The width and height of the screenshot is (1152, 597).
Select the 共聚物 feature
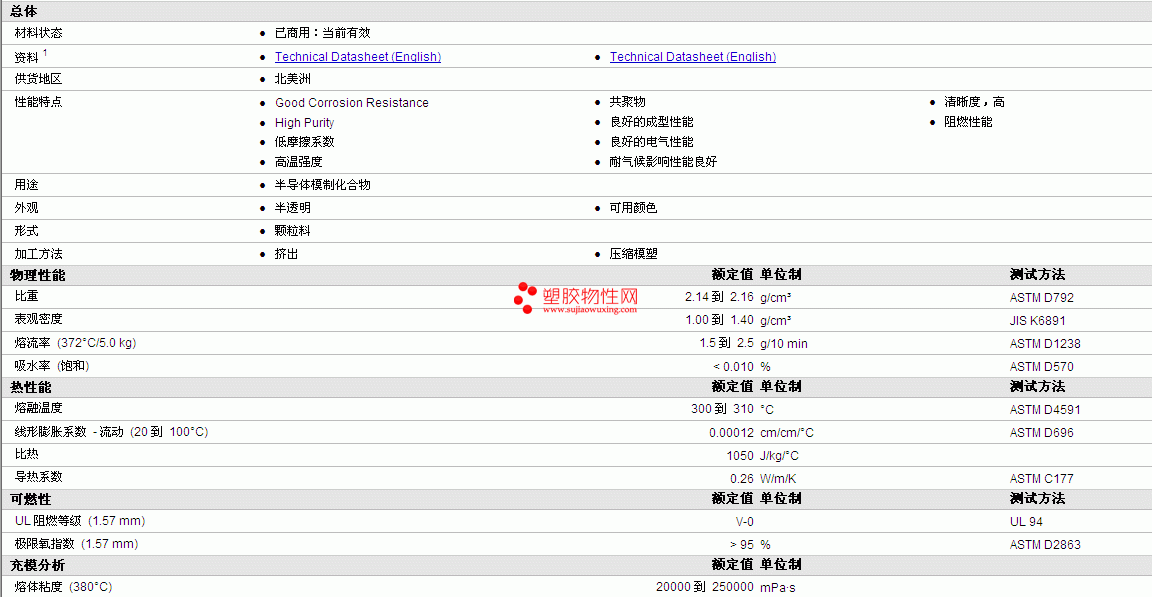(x=627, y=101)
